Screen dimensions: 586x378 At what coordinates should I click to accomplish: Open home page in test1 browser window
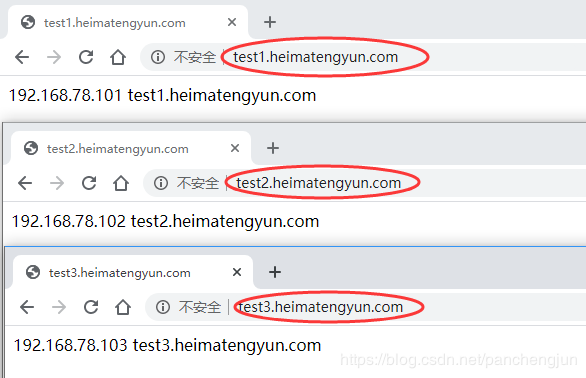tap(118, 57)
